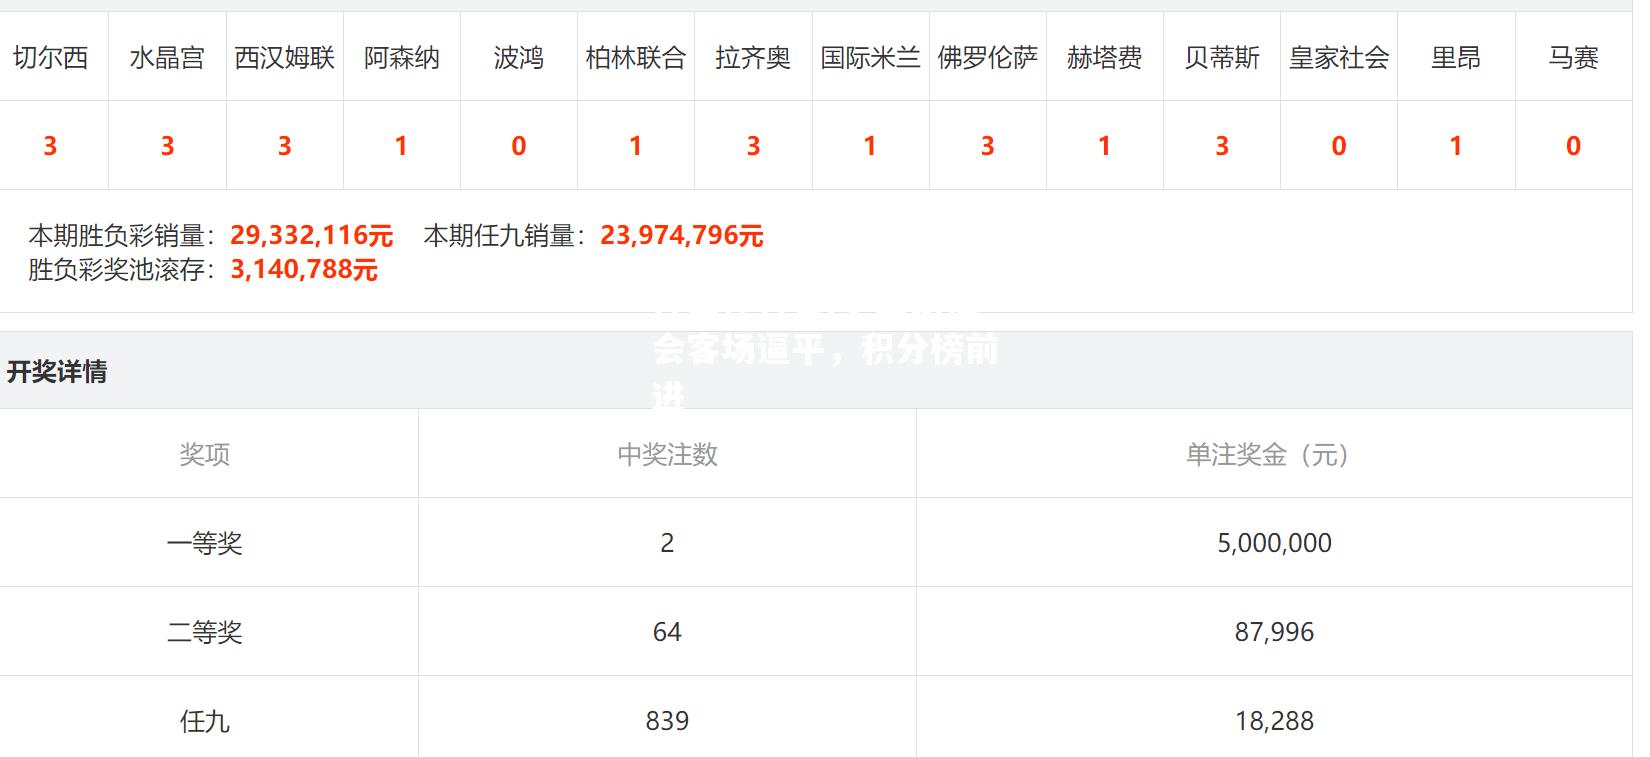Viewport: 1650px width, 757px height.
Task: Select result 1 under 柏林联合
Action: coord(636,146)
